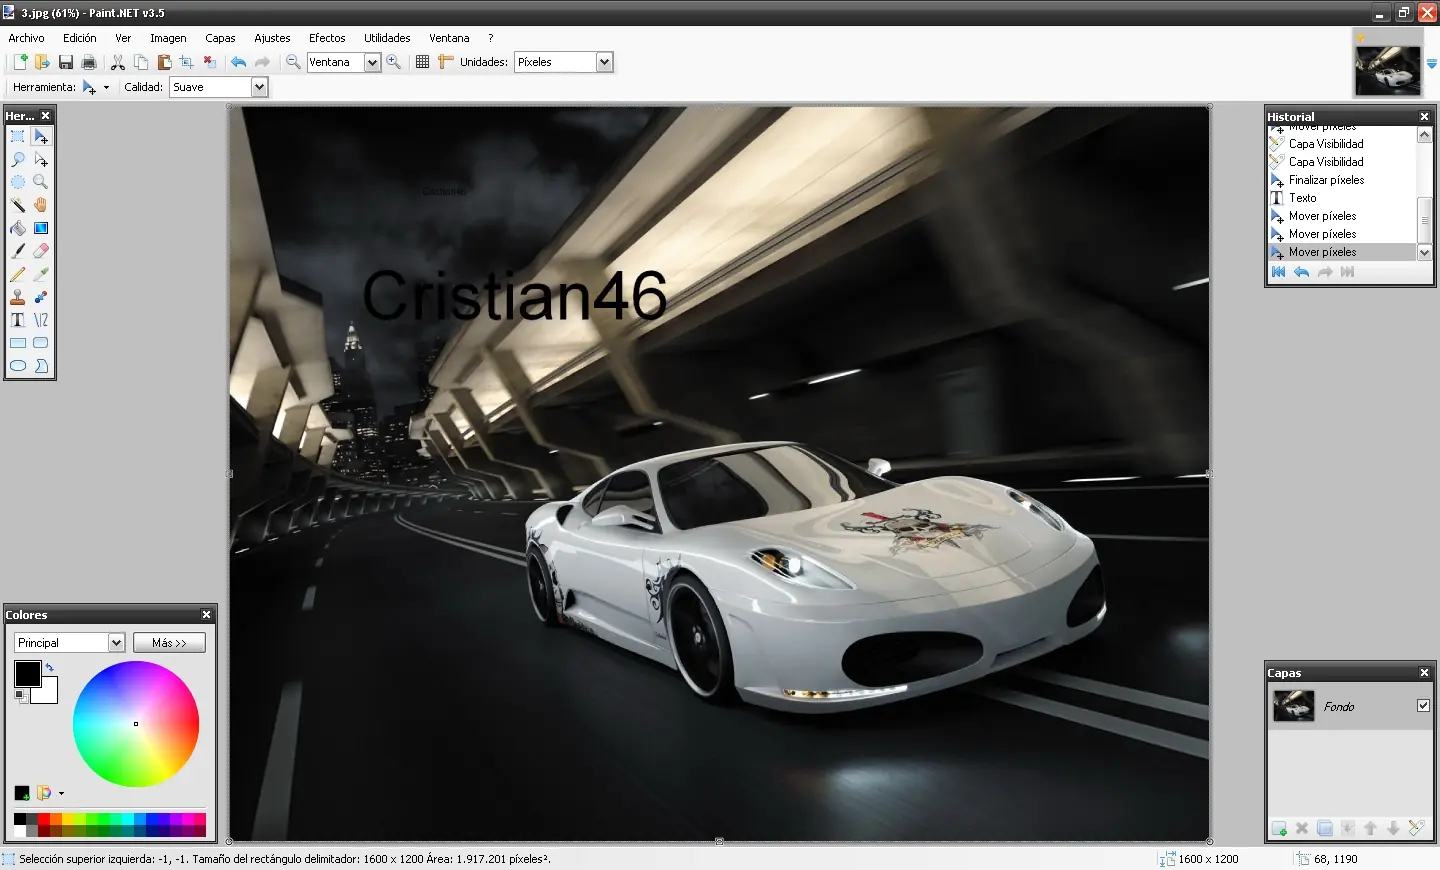Screen dimensions: 1440x870
Task: Click the Crop to Selection icon
Action: tap(186, 62)
